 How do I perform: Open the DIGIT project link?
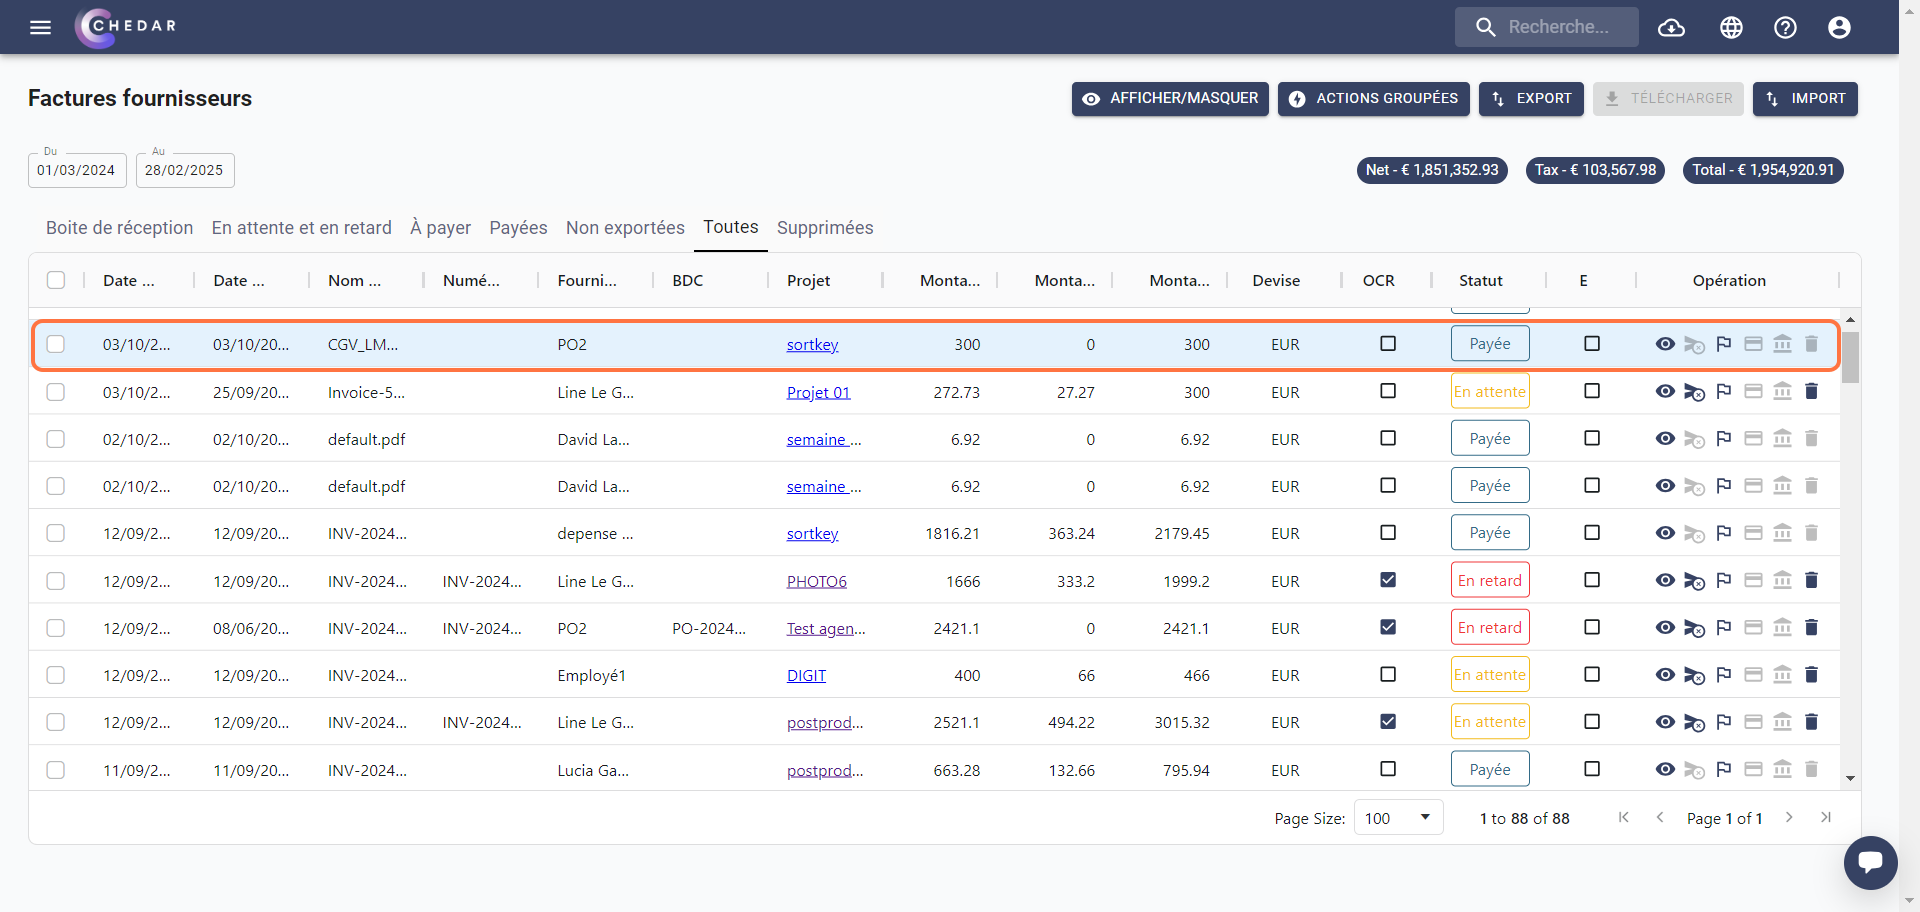[x=806, y=675]
